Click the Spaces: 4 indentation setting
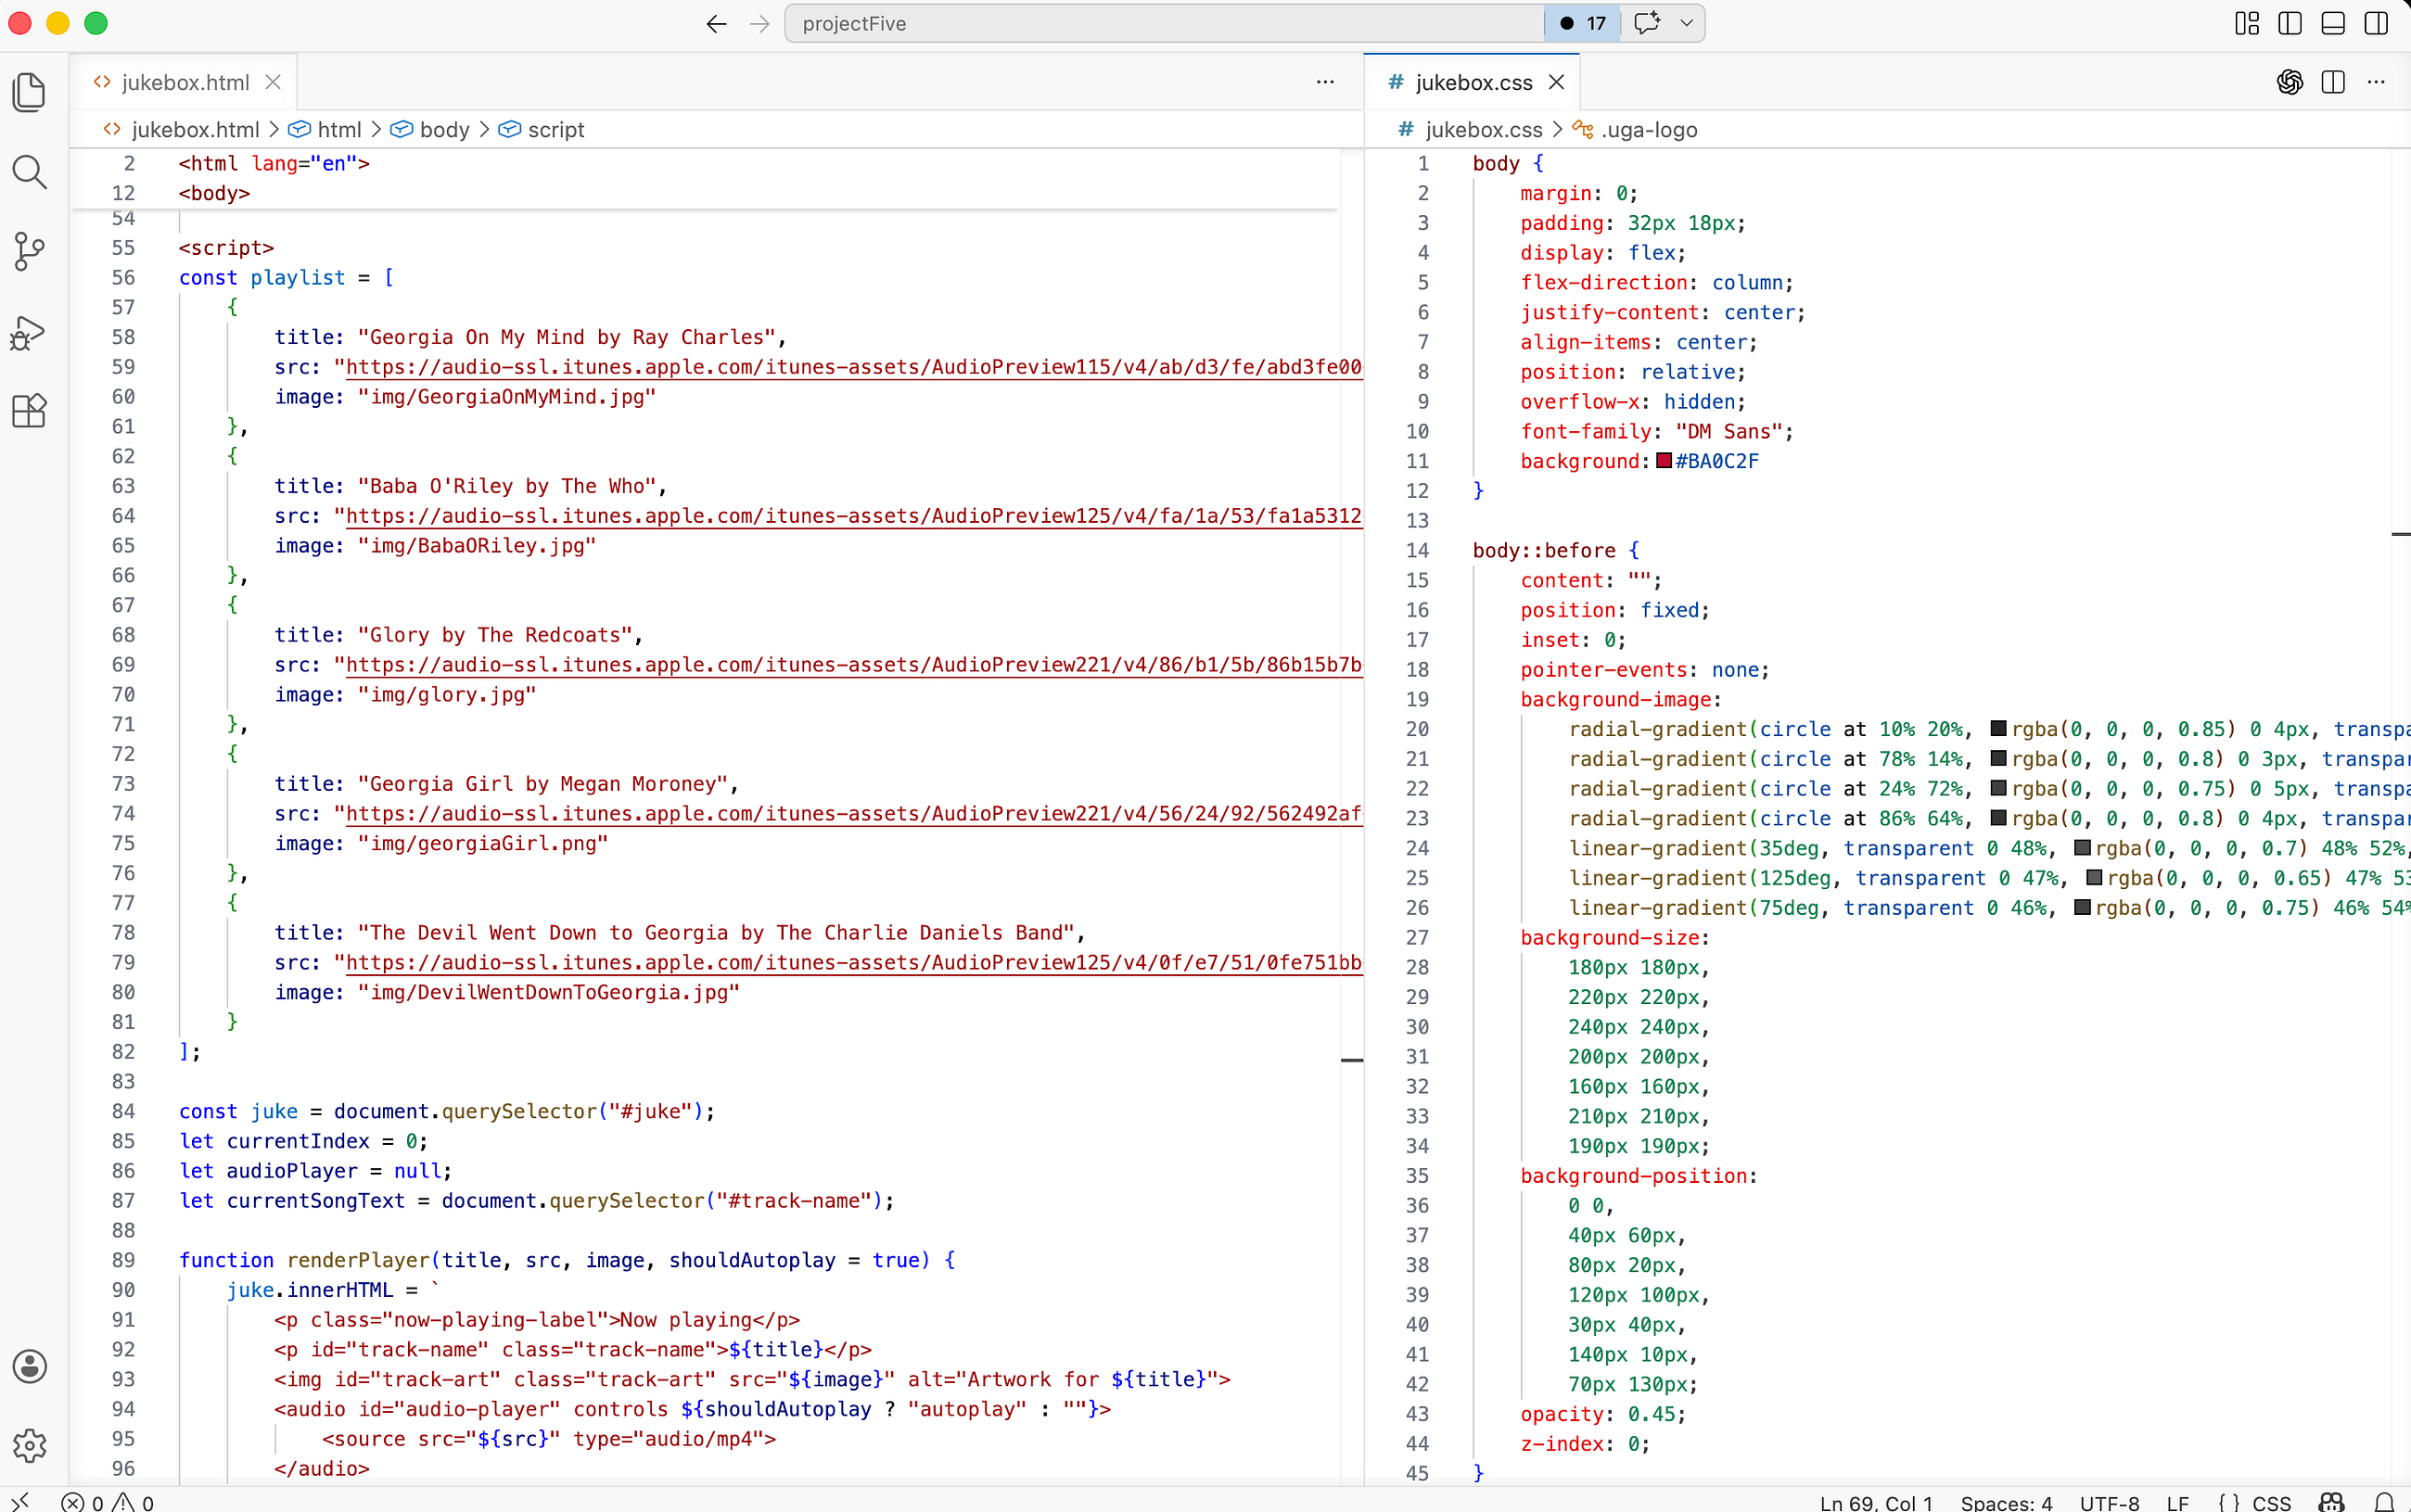The width and height of the screenshot is (2411, 1512). tap(2006, 1502)
